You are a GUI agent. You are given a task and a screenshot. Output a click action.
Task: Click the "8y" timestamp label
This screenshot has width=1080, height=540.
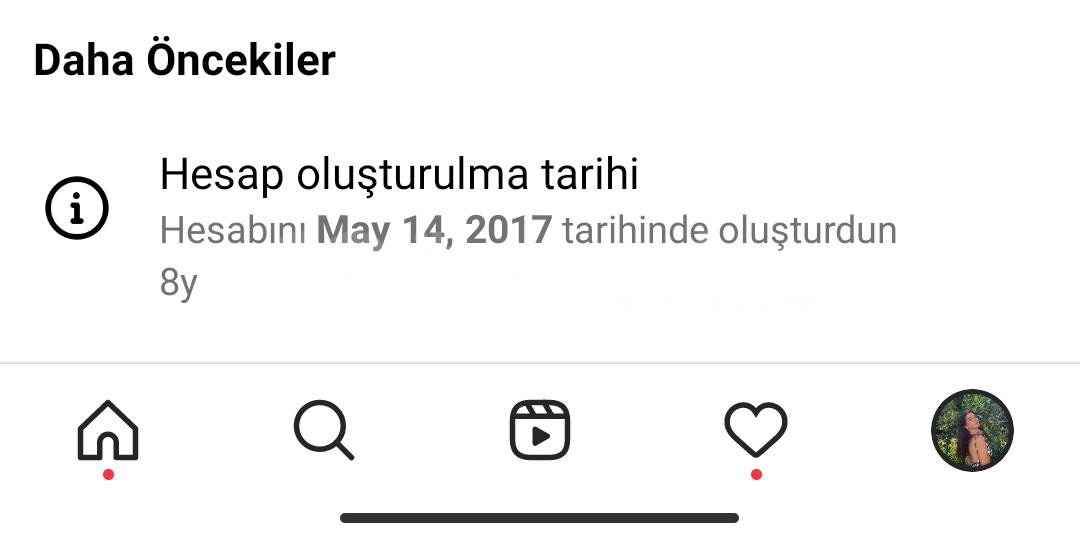coord(178,282)
